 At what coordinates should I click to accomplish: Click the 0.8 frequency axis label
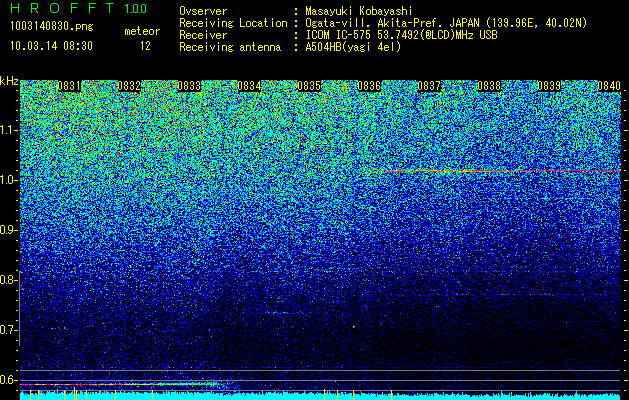click(x=7, y=280)
